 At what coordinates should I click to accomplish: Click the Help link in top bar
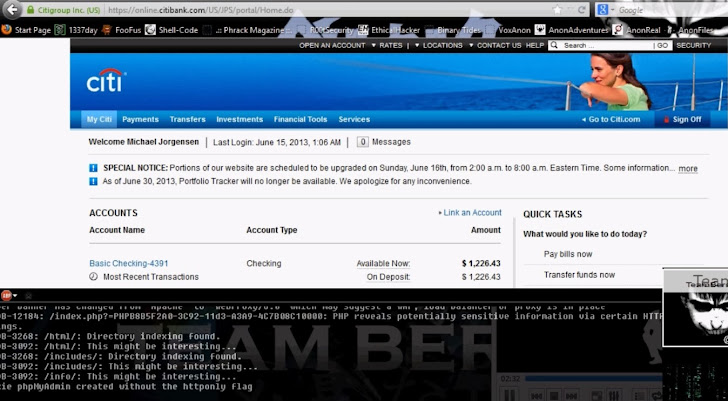(535, 45)
